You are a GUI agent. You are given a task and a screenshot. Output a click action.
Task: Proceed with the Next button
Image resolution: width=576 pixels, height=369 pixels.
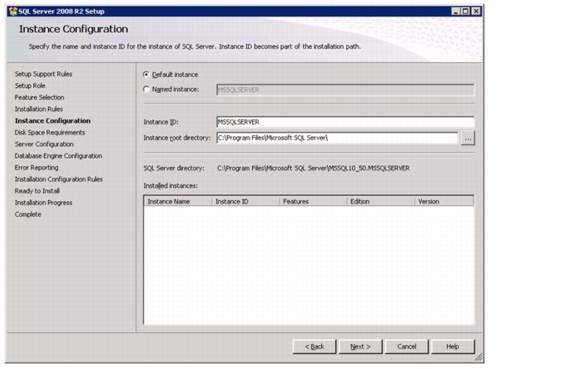click(360, 347)
